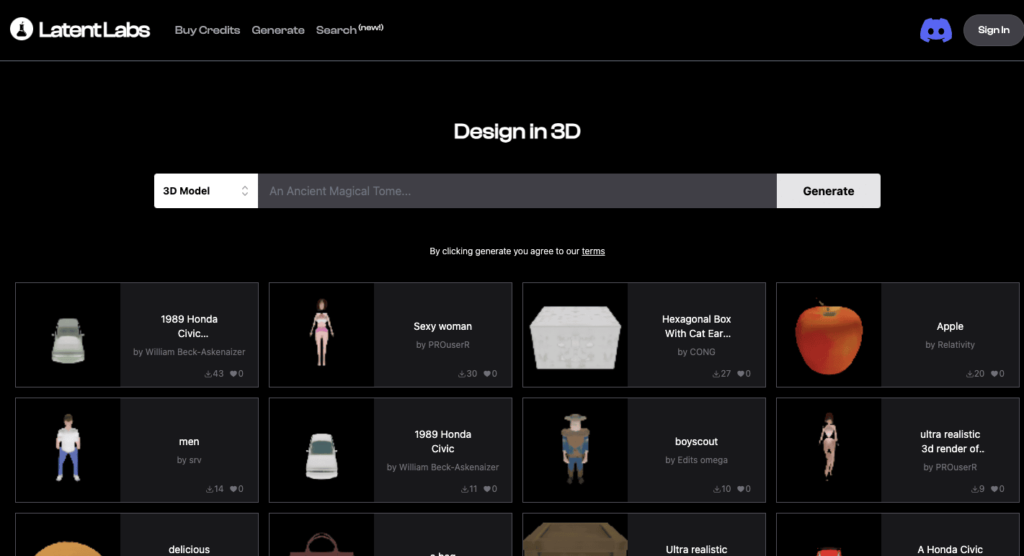Click the Sign In button

point(993,30)
